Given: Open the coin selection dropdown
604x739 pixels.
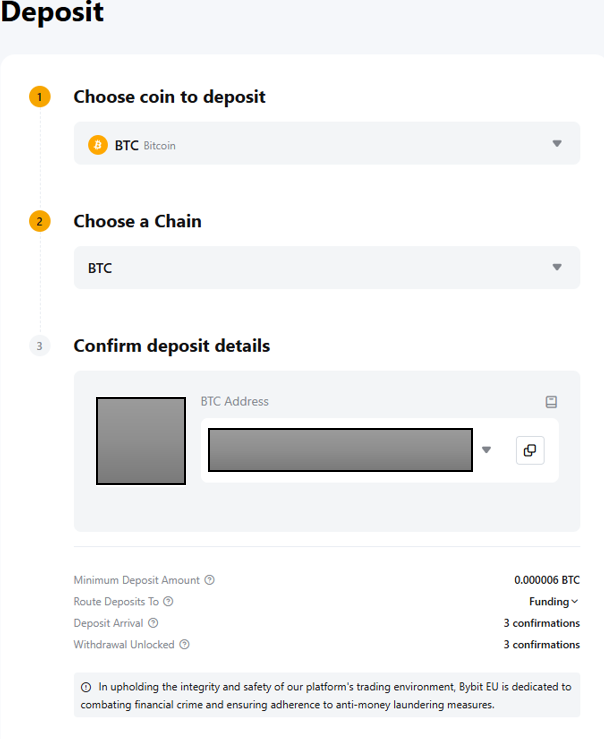Looking at the screenshot, I should tap(557, 144).
